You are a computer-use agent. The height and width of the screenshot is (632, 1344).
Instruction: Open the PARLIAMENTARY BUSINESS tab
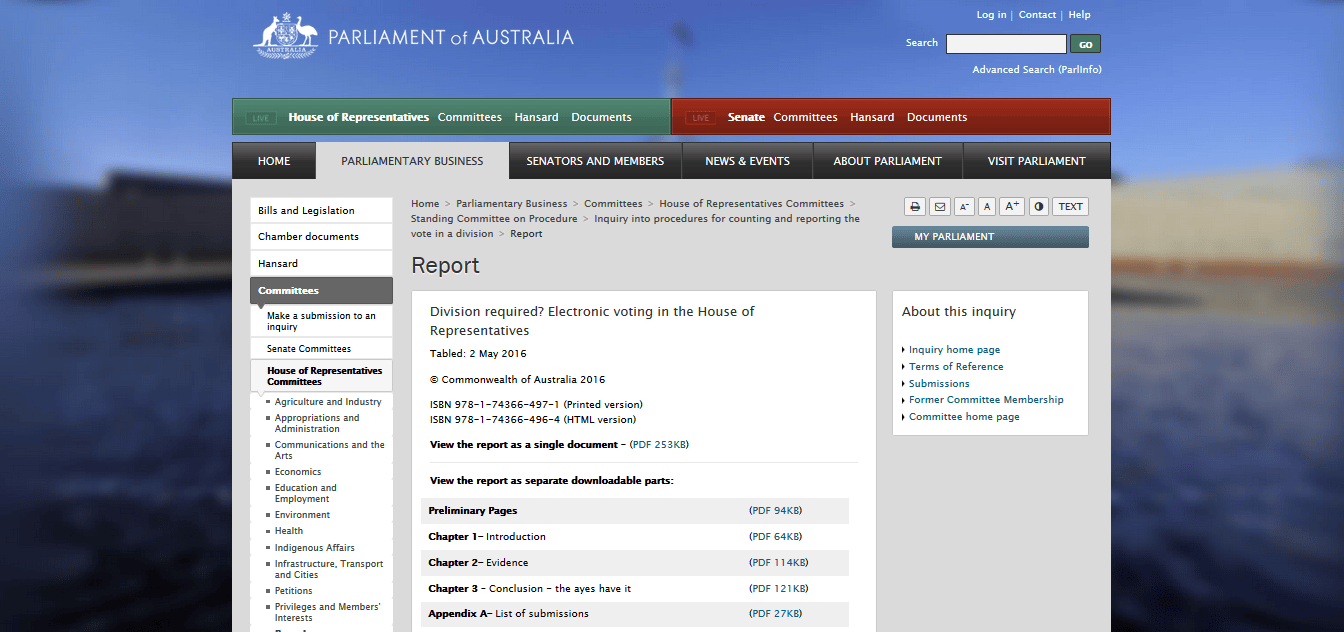point(412,161)
